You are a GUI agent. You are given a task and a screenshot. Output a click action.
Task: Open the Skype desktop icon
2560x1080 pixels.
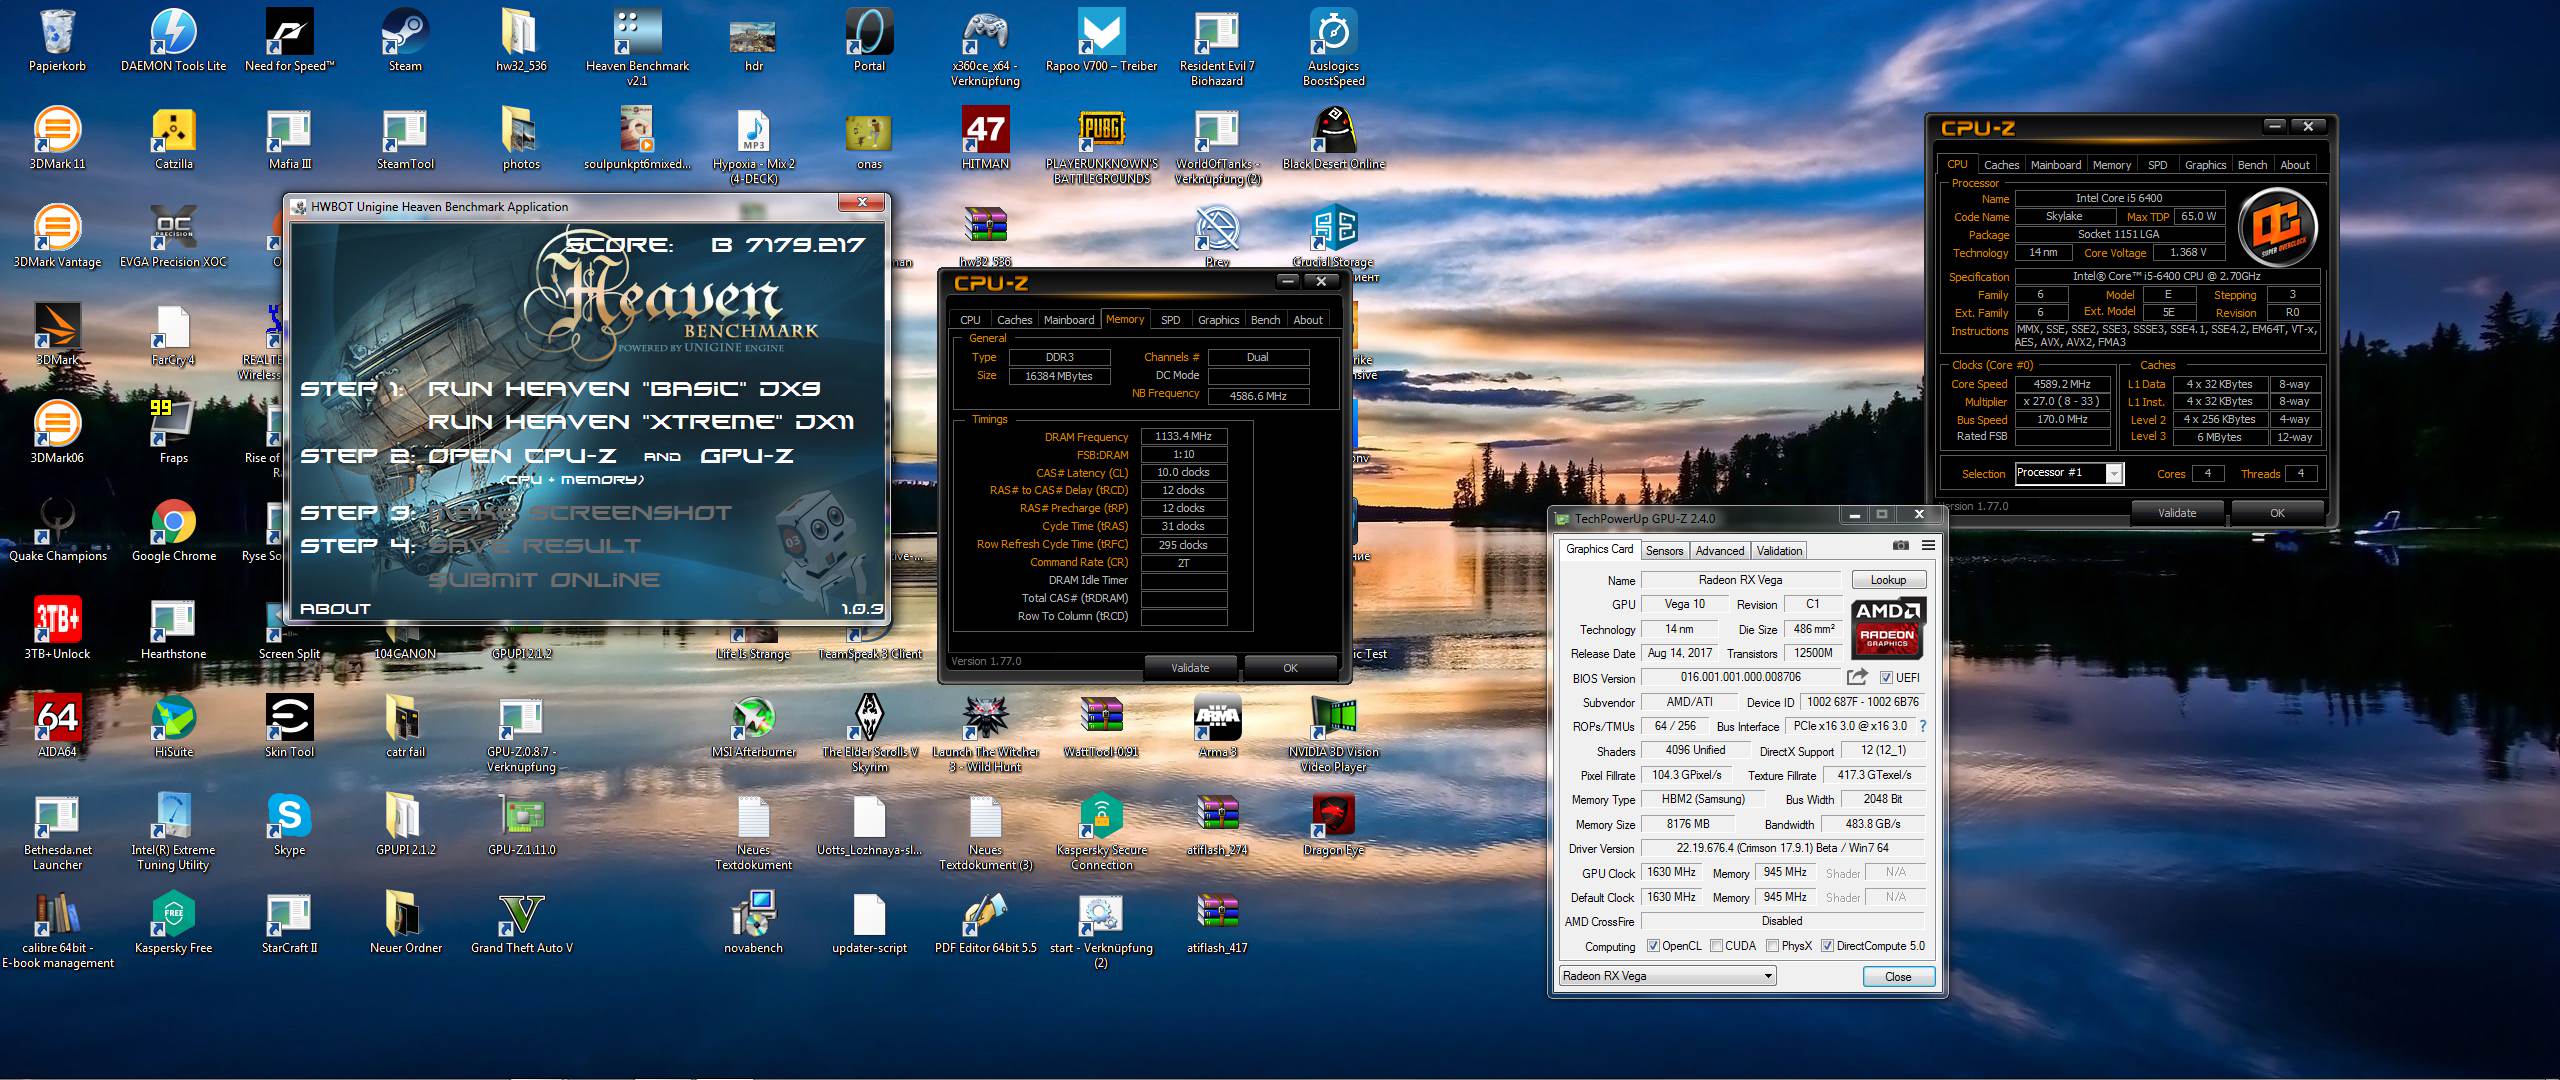[289, 824]
